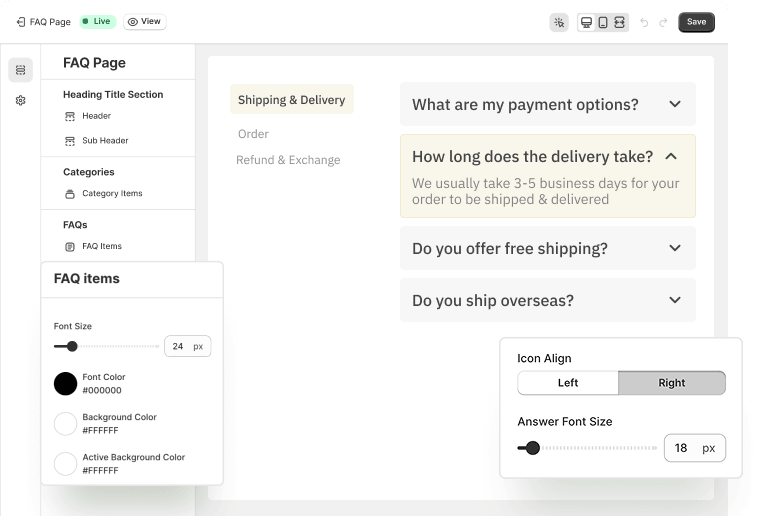Switch to mobile preview mode

click(603, 22)
